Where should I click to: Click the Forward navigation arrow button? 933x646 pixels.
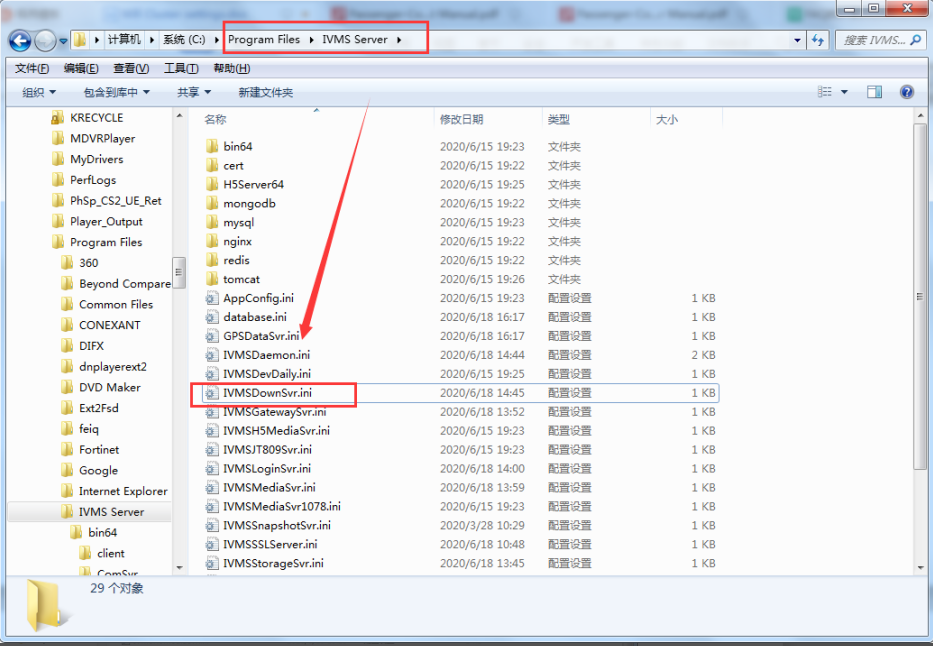coord(45,40)
